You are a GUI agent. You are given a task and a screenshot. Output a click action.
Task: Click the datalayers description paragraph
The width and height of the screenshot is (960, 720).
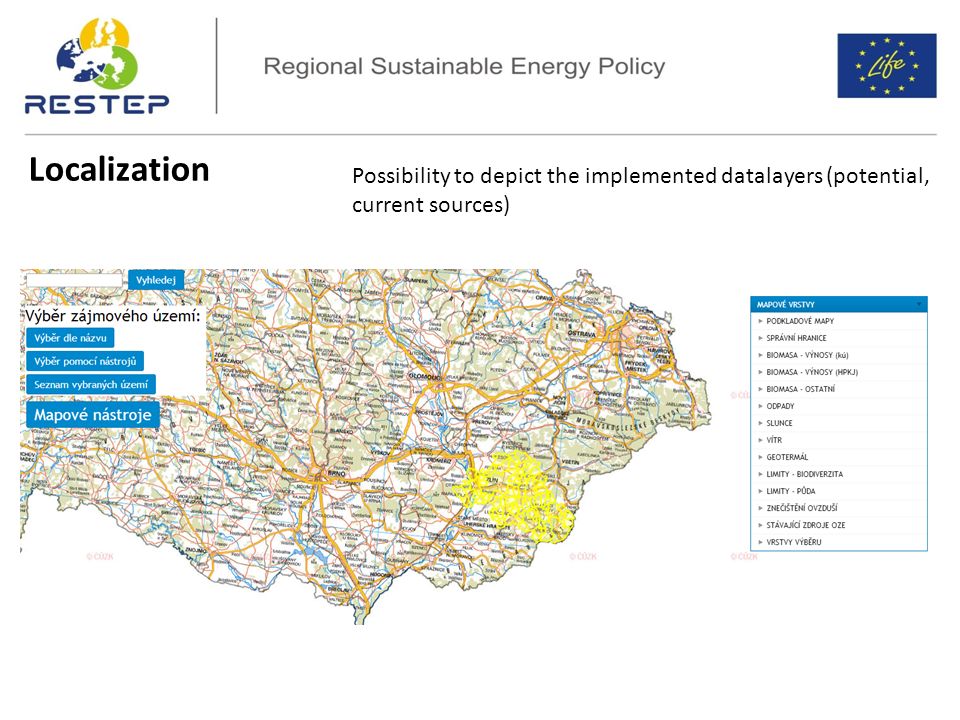[640, 190]
